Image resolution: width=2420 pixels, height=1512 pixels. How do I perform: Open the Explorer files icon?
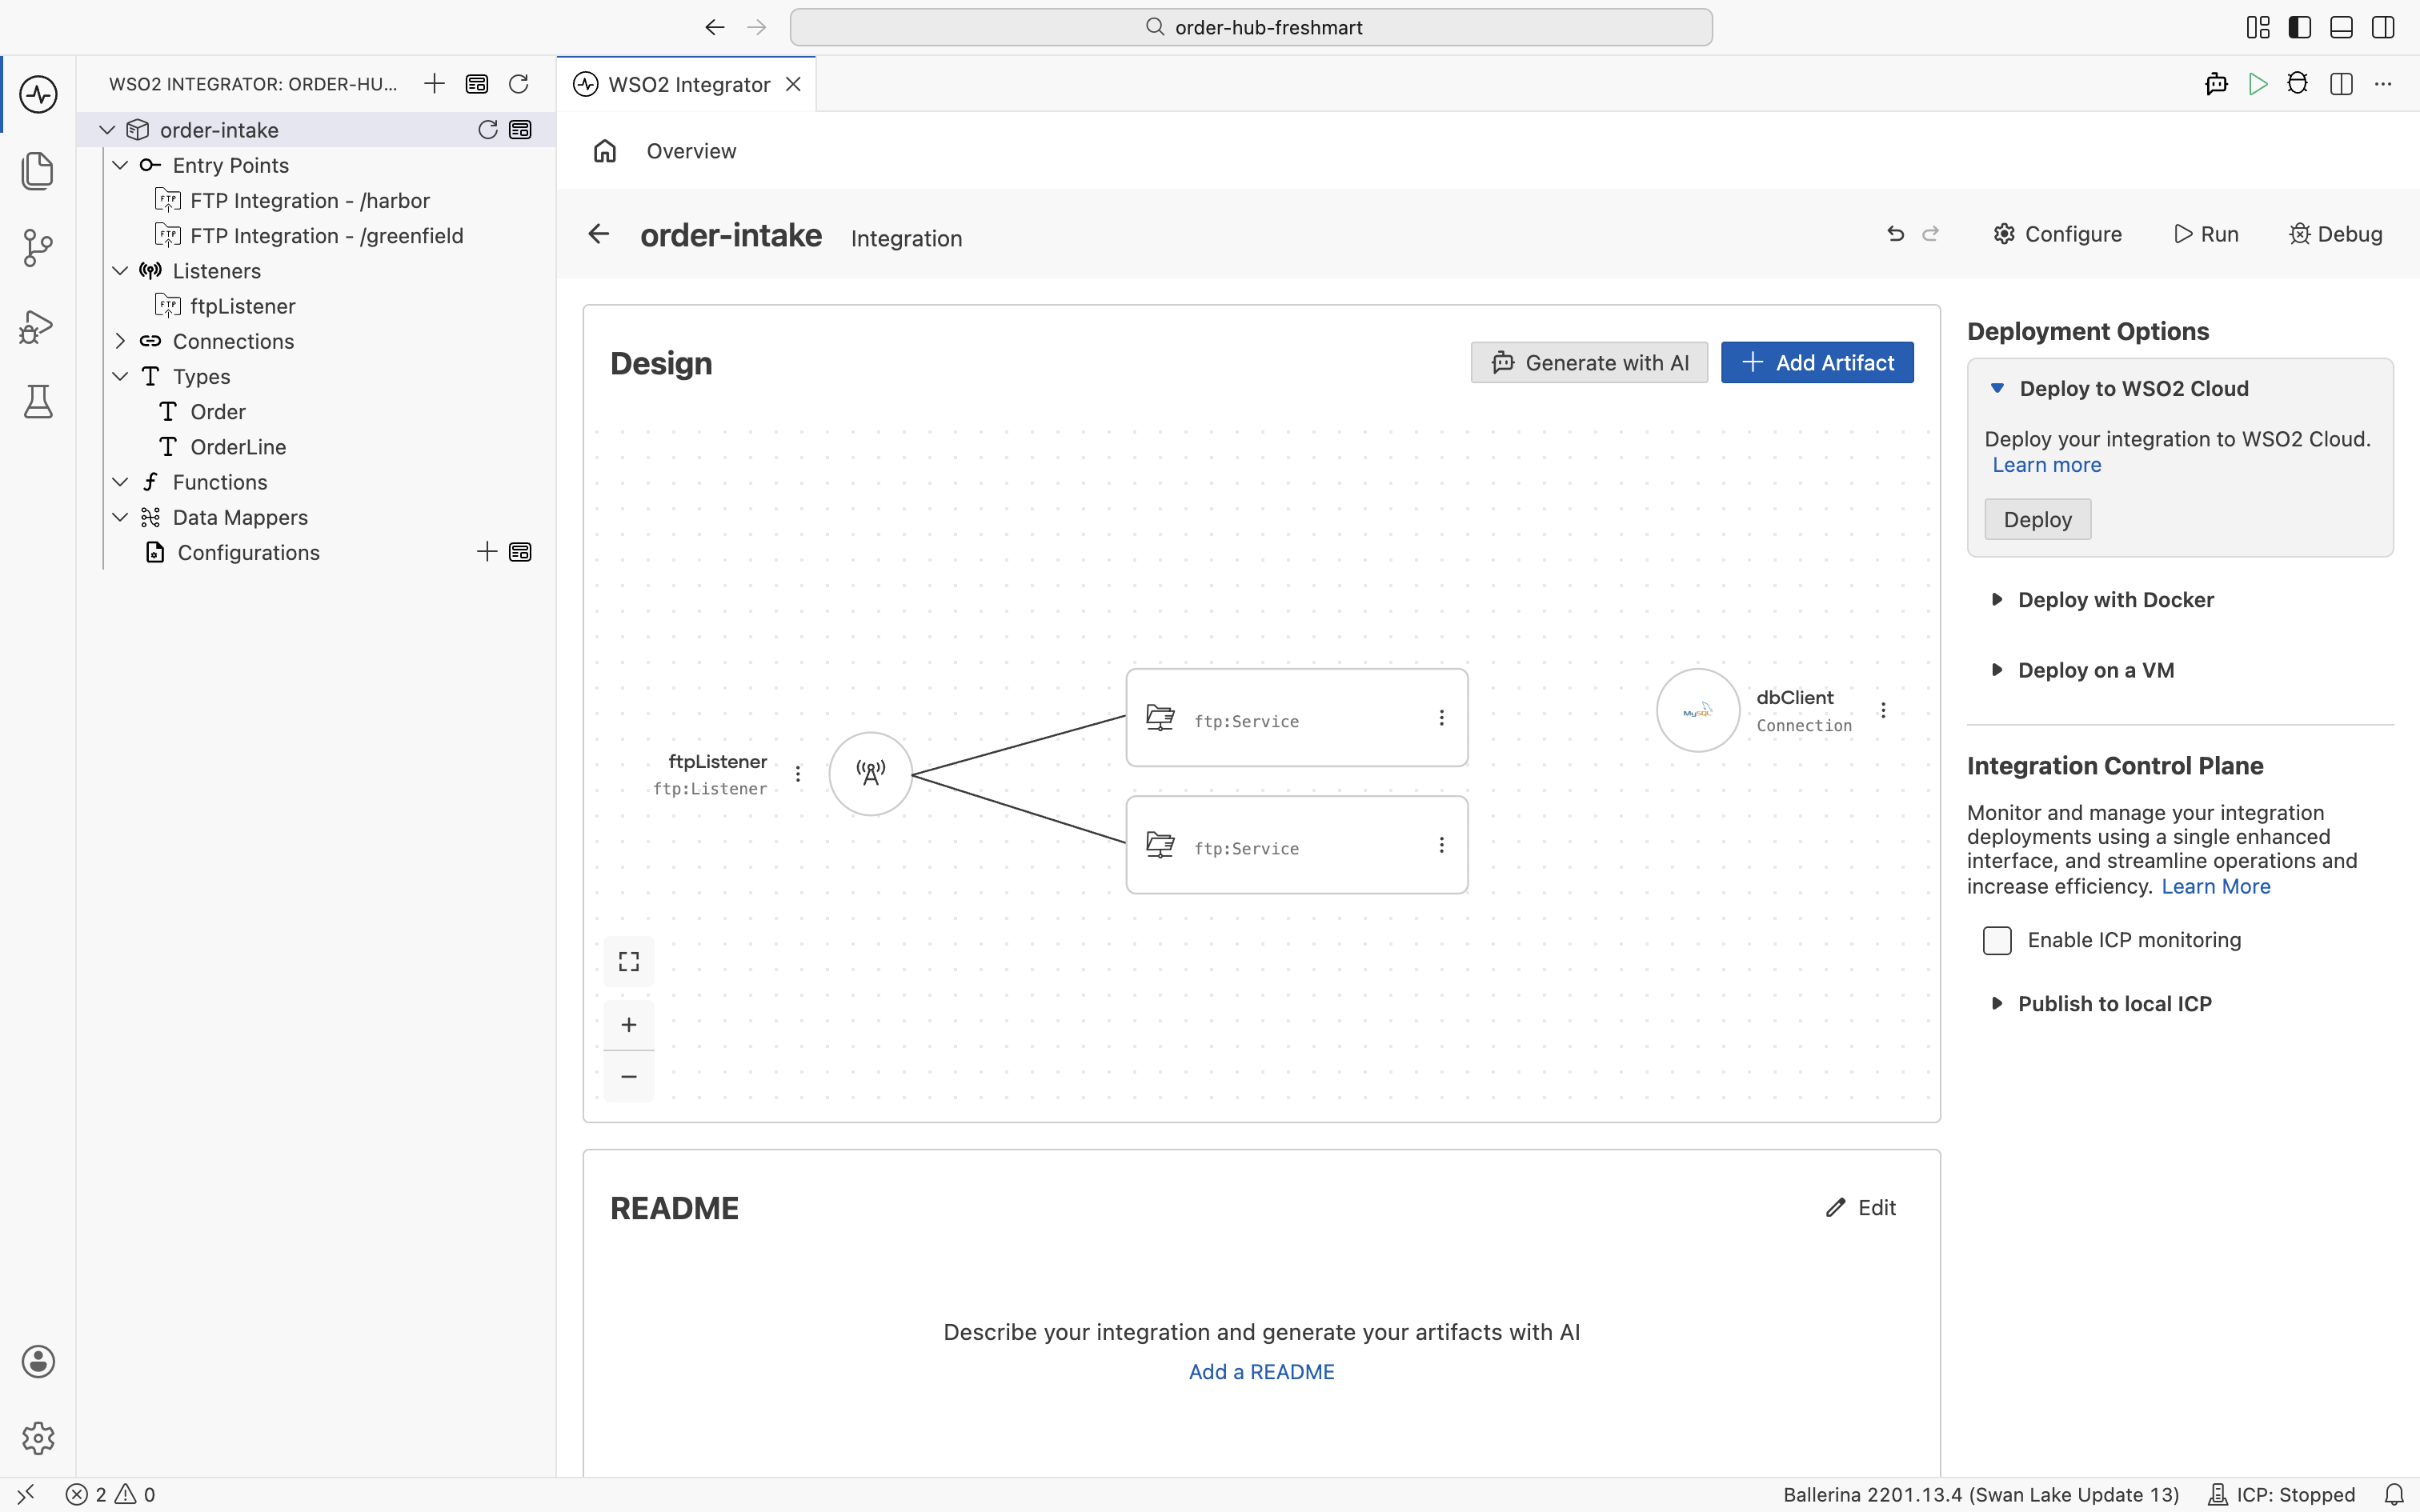tap(38, 171)
